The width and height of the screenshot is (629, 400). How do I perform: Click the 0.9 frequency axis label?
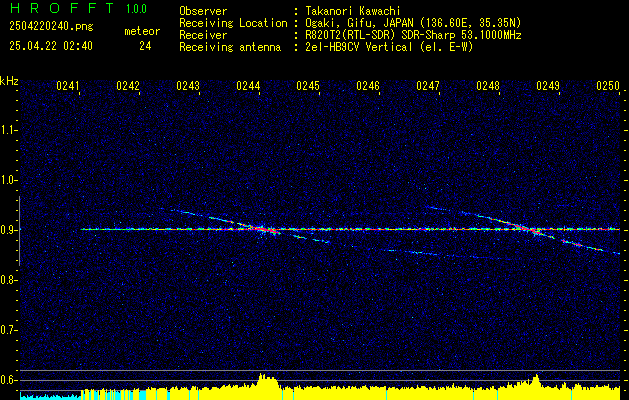[x=8, y=230]
